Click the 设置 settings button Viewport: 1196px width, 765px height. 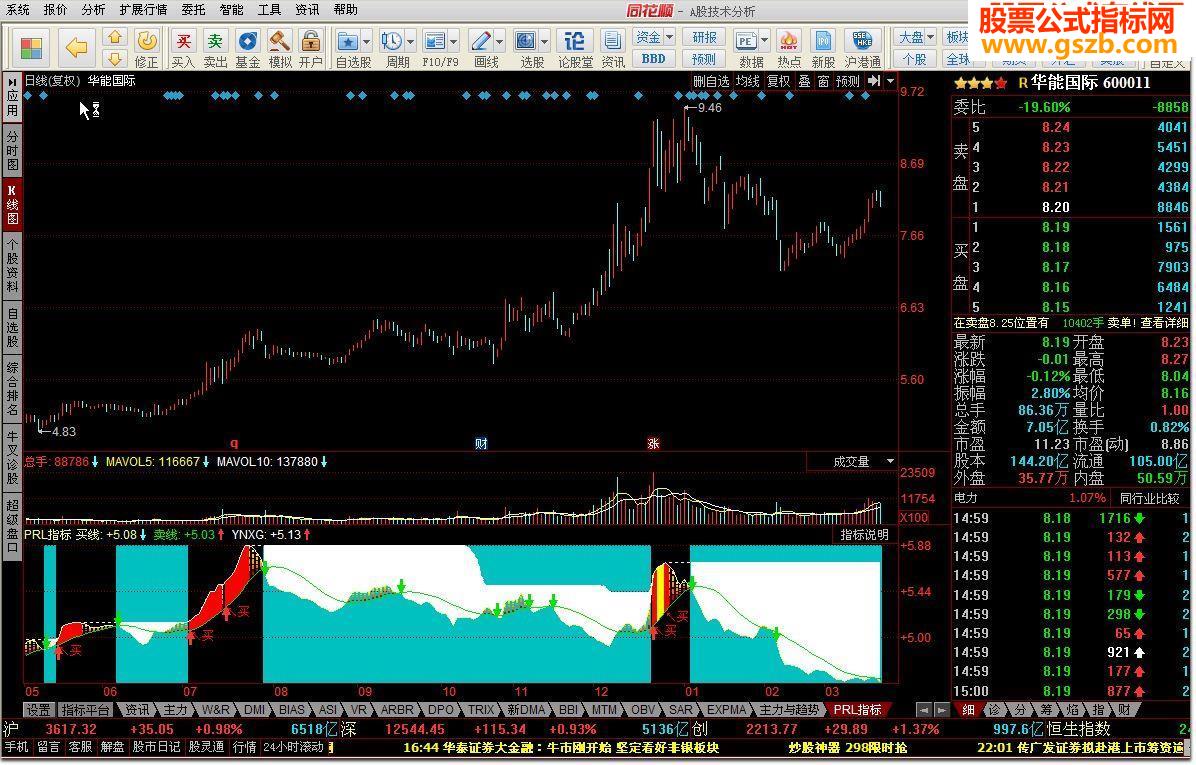click(38, 711)
